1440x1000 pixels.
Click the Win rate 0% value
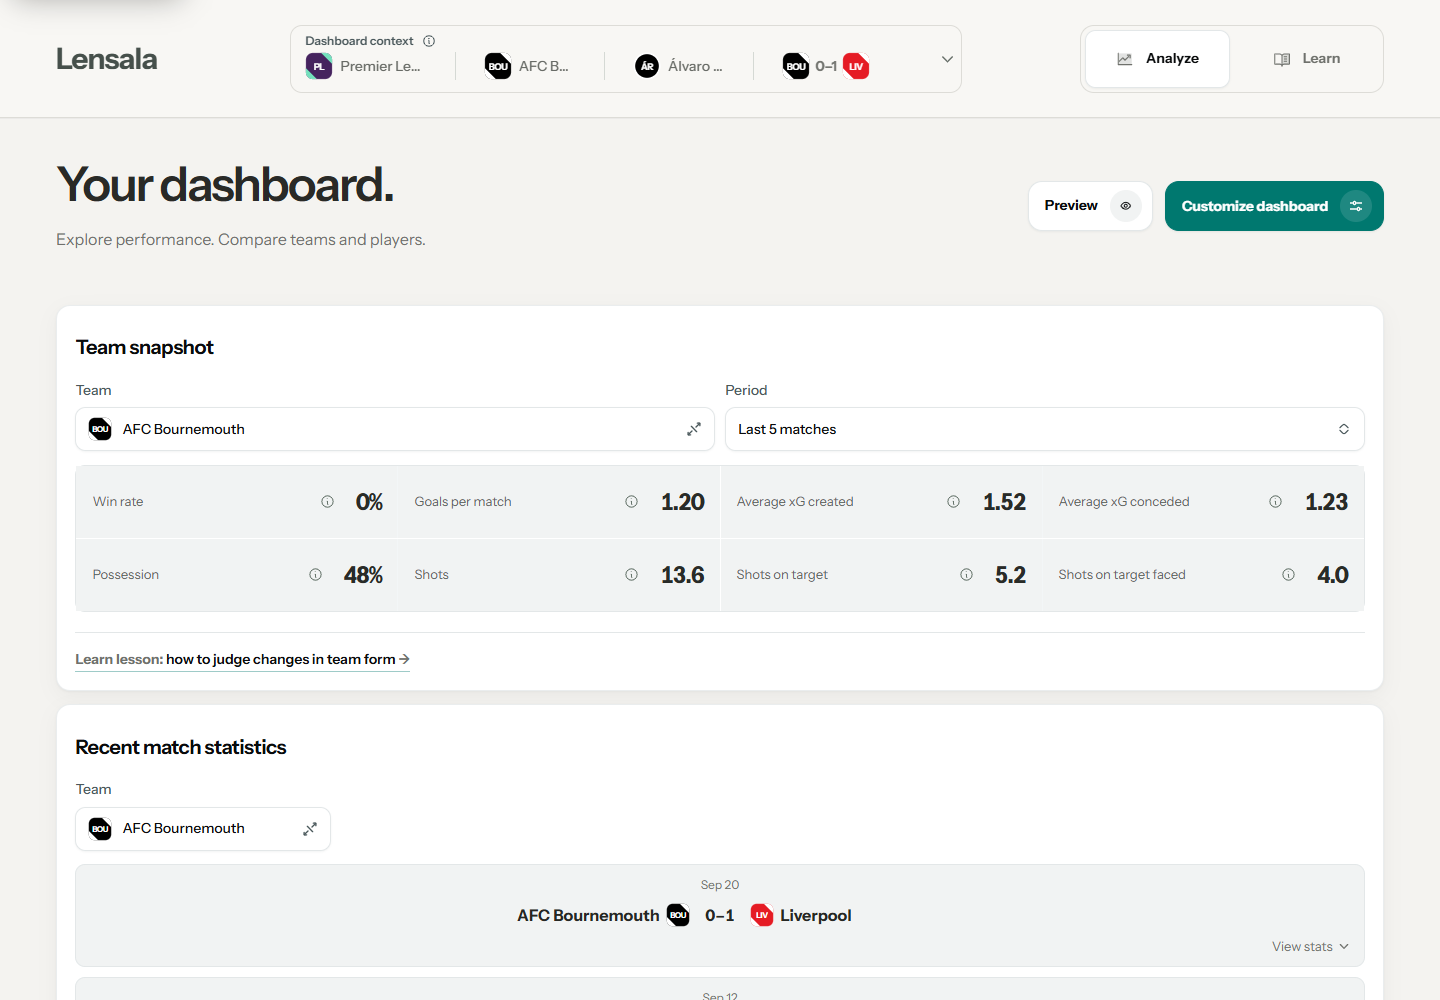(x=369, y=502)
